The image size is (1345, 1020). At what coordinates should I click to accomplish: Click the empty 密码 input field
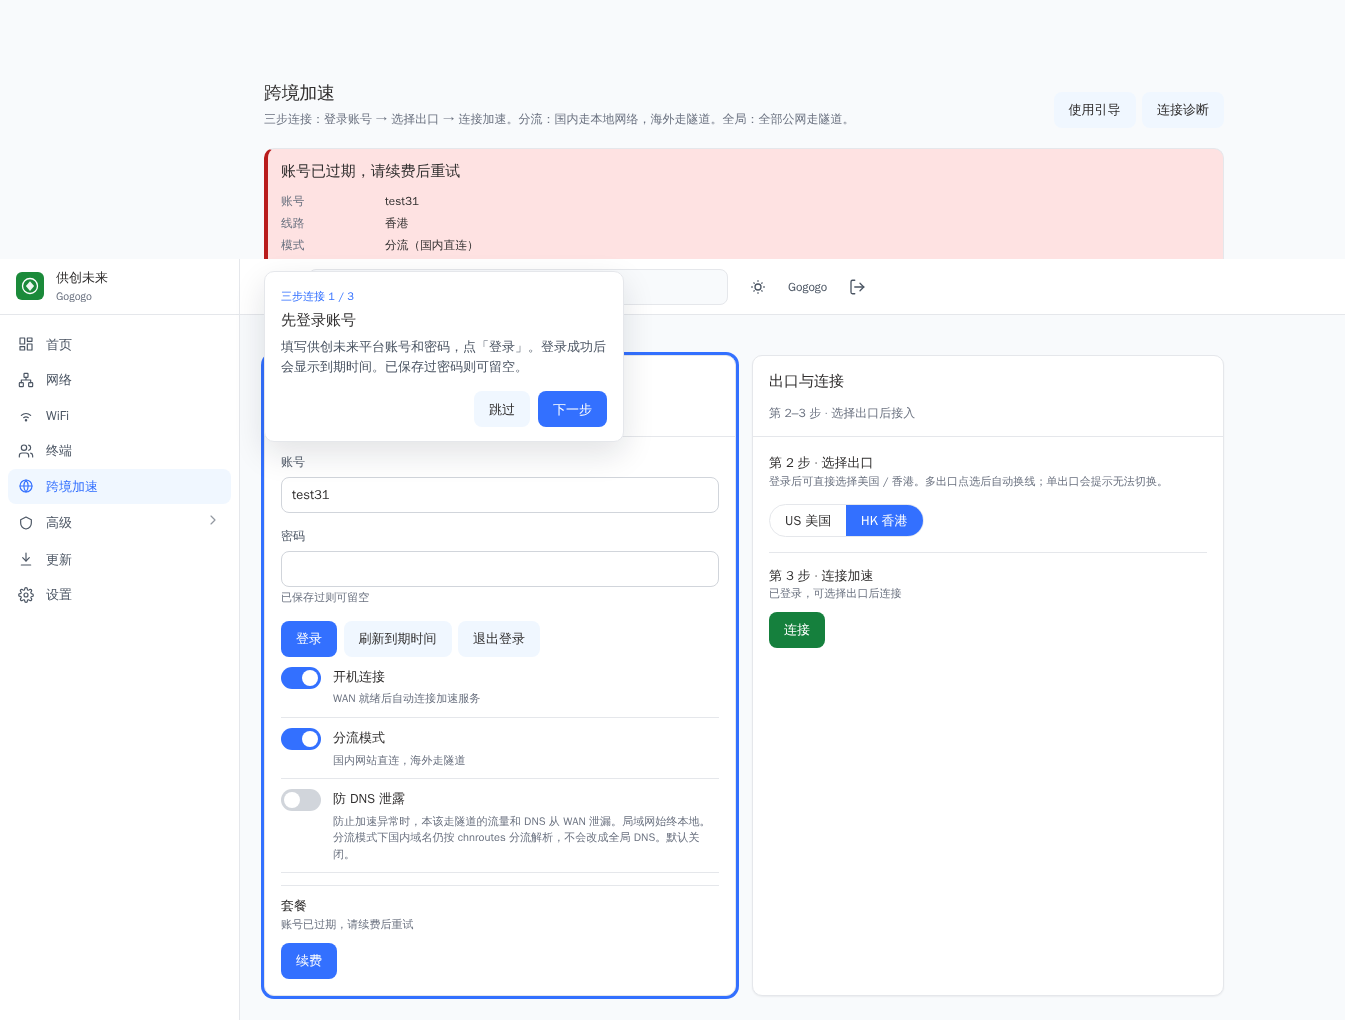pyautogui.click(x=500, y=569)
